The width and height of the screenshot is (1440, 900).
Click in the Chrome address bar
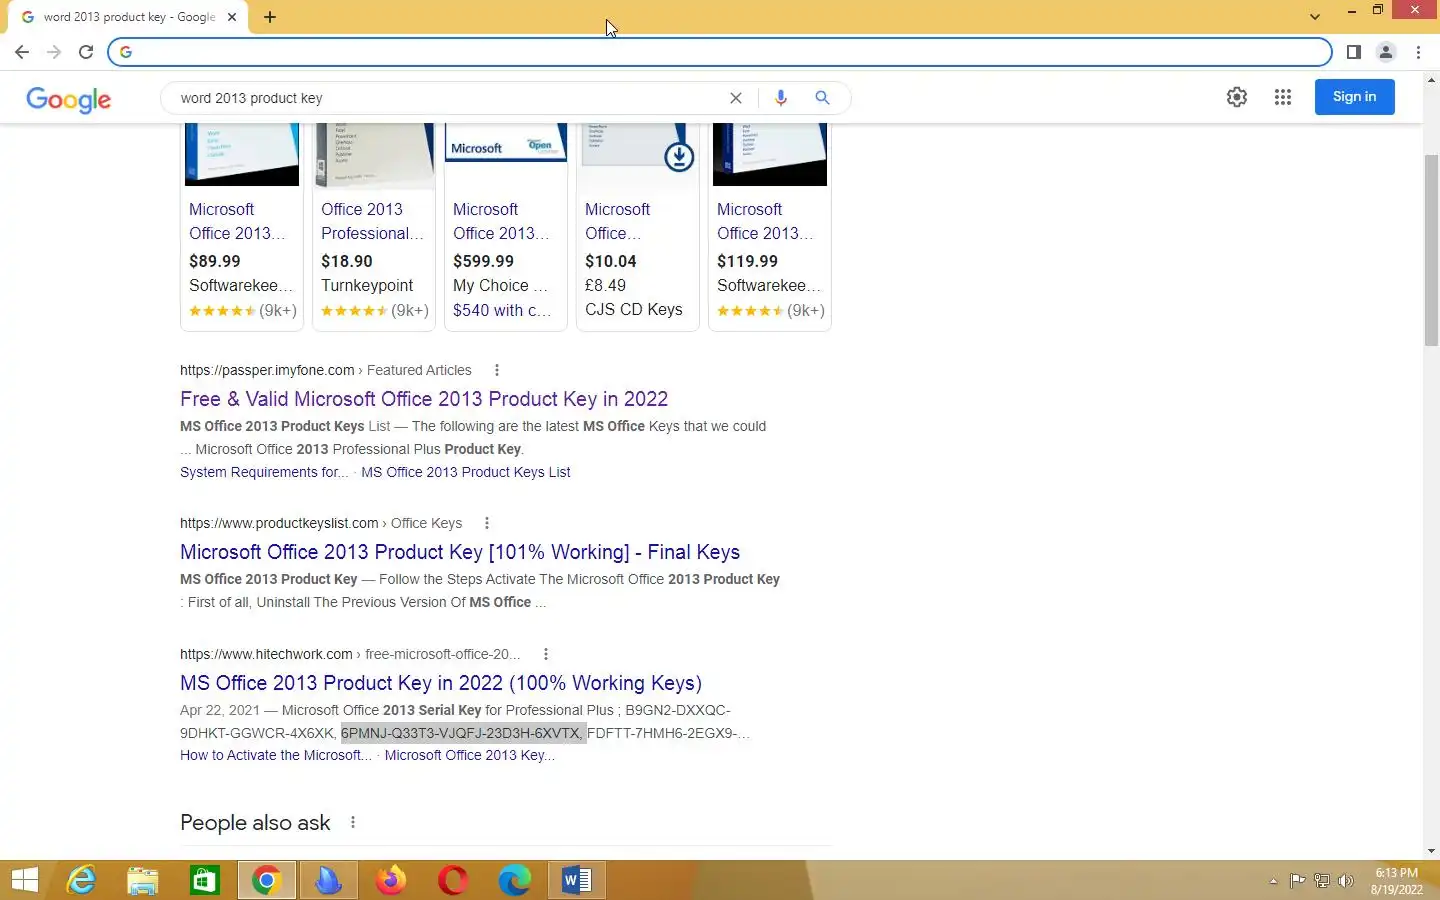click(720, 52)
